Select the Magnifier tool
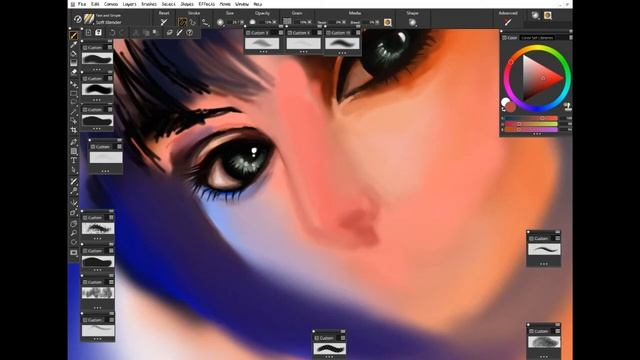Image resolution: width=640 pixels, height=360 pixels. [73, 233]
